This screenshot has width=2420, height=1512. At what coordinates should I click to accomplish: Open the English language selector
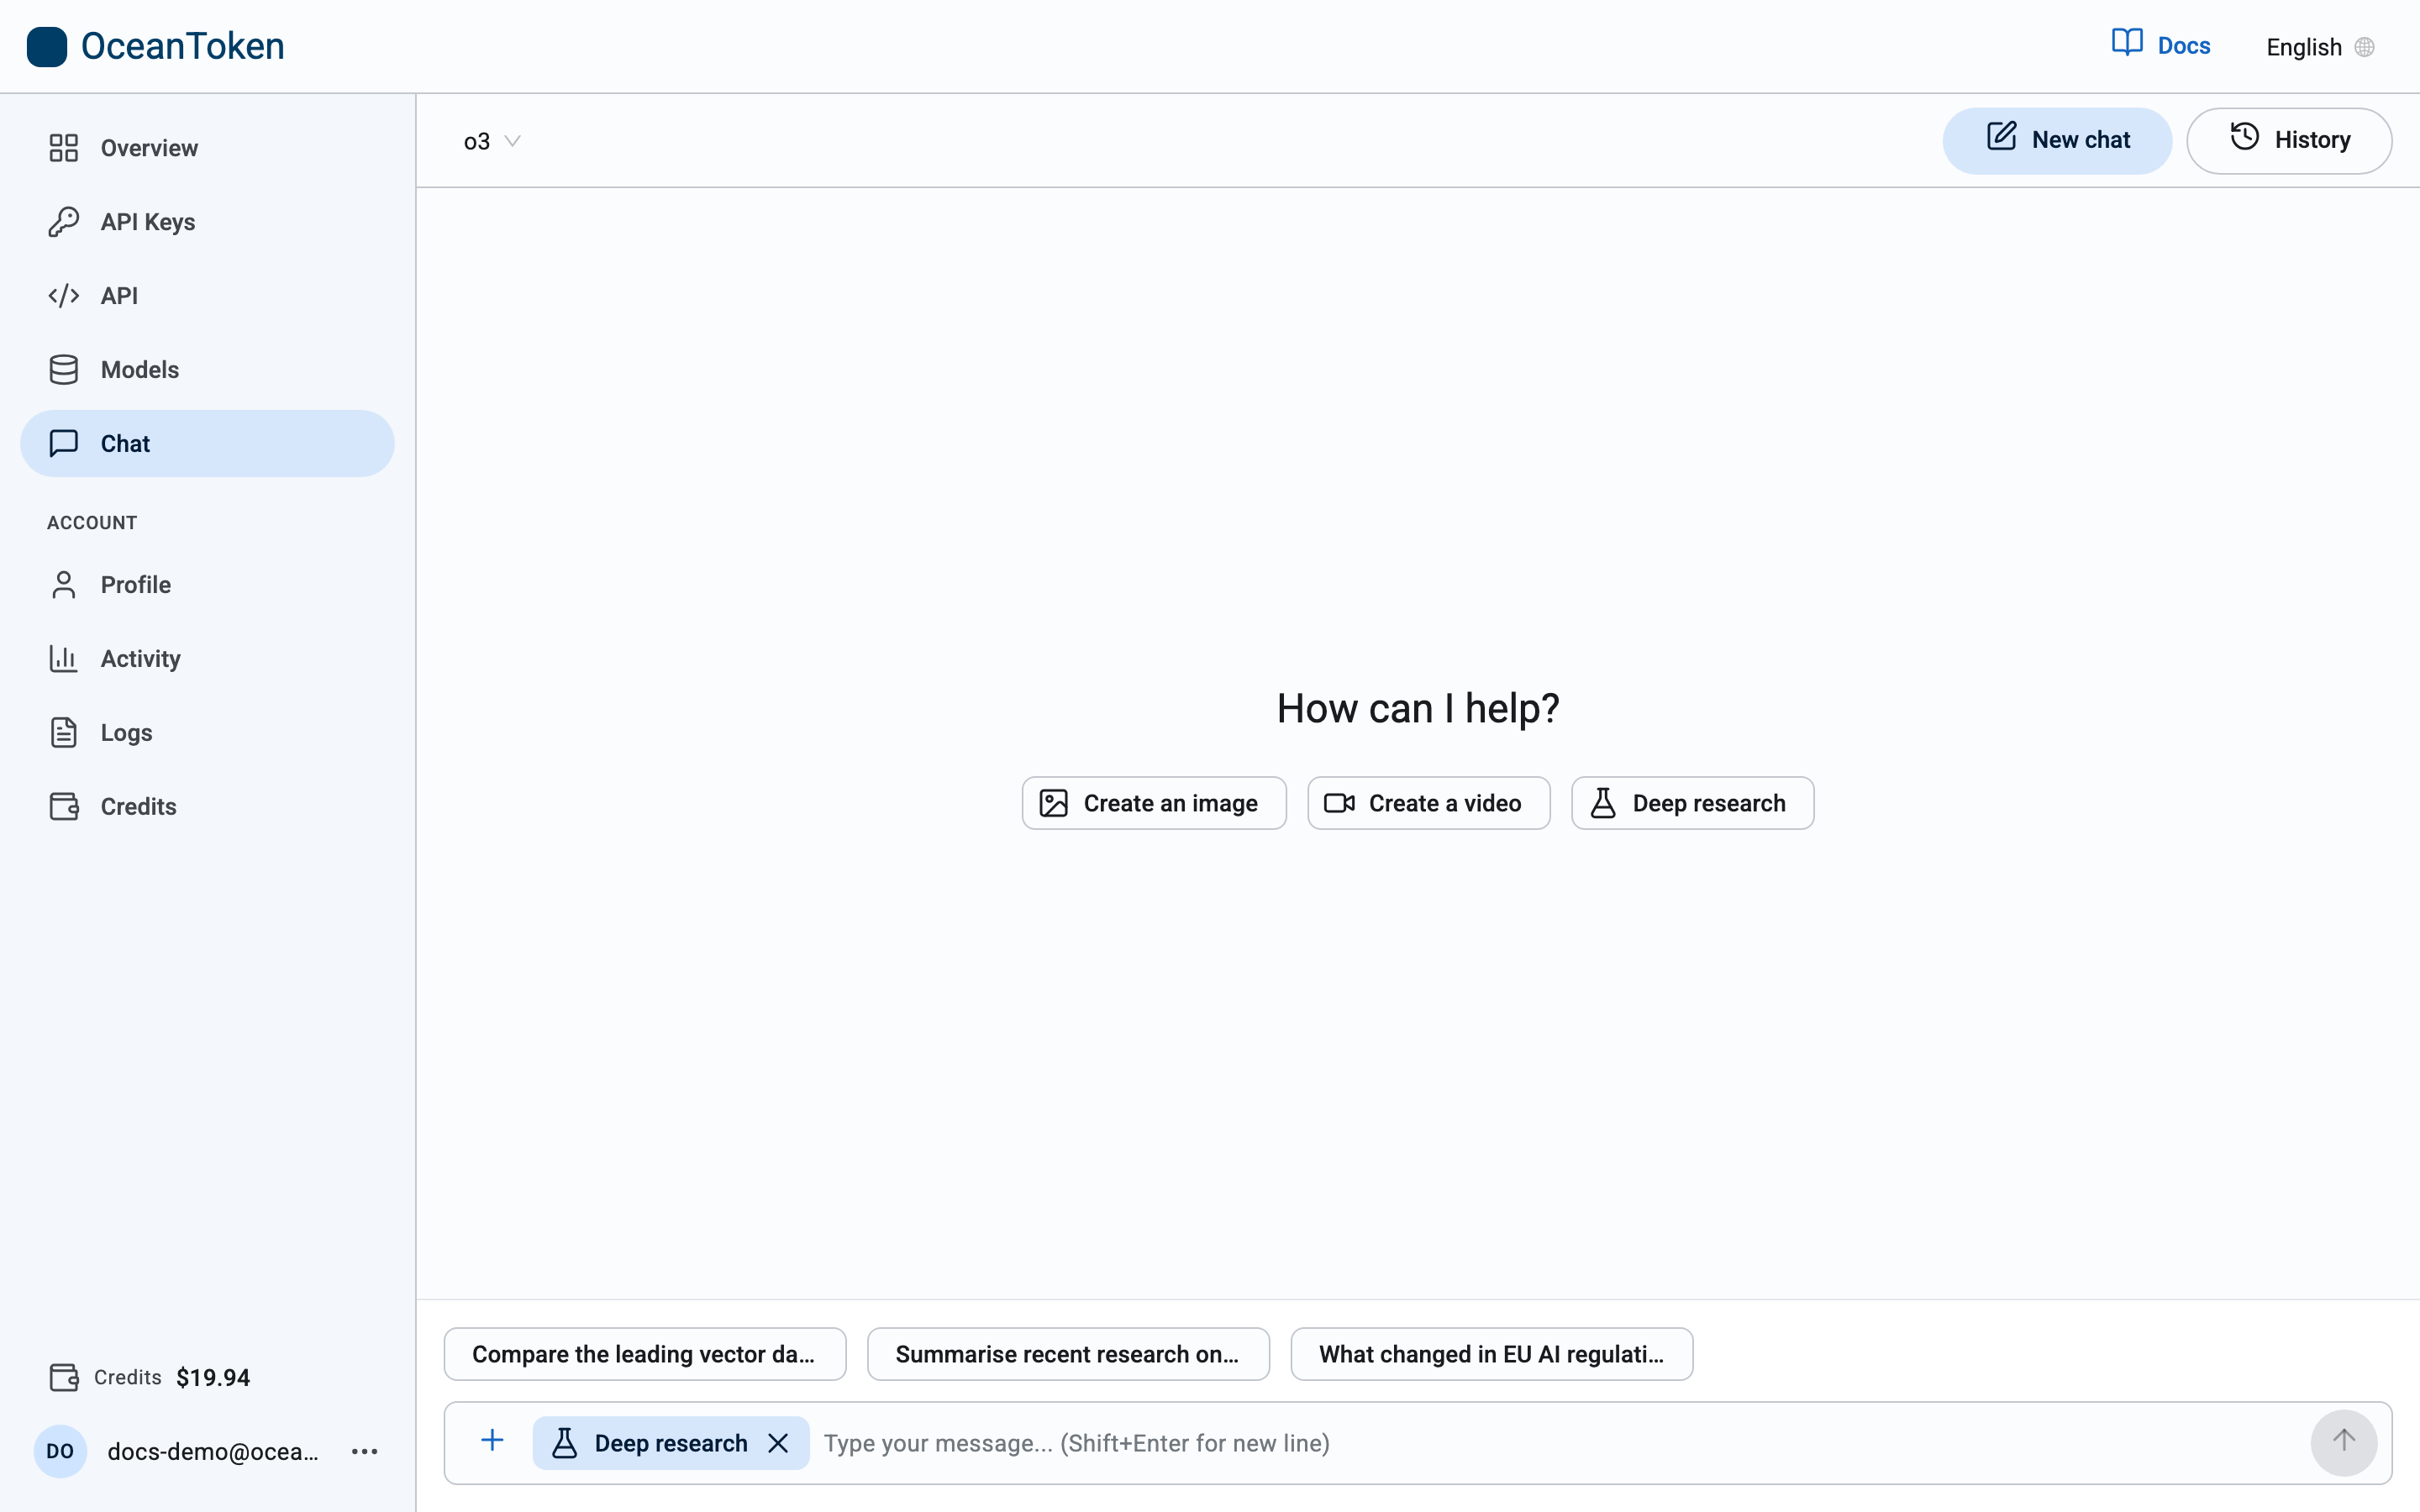[x=2320, y=47]
